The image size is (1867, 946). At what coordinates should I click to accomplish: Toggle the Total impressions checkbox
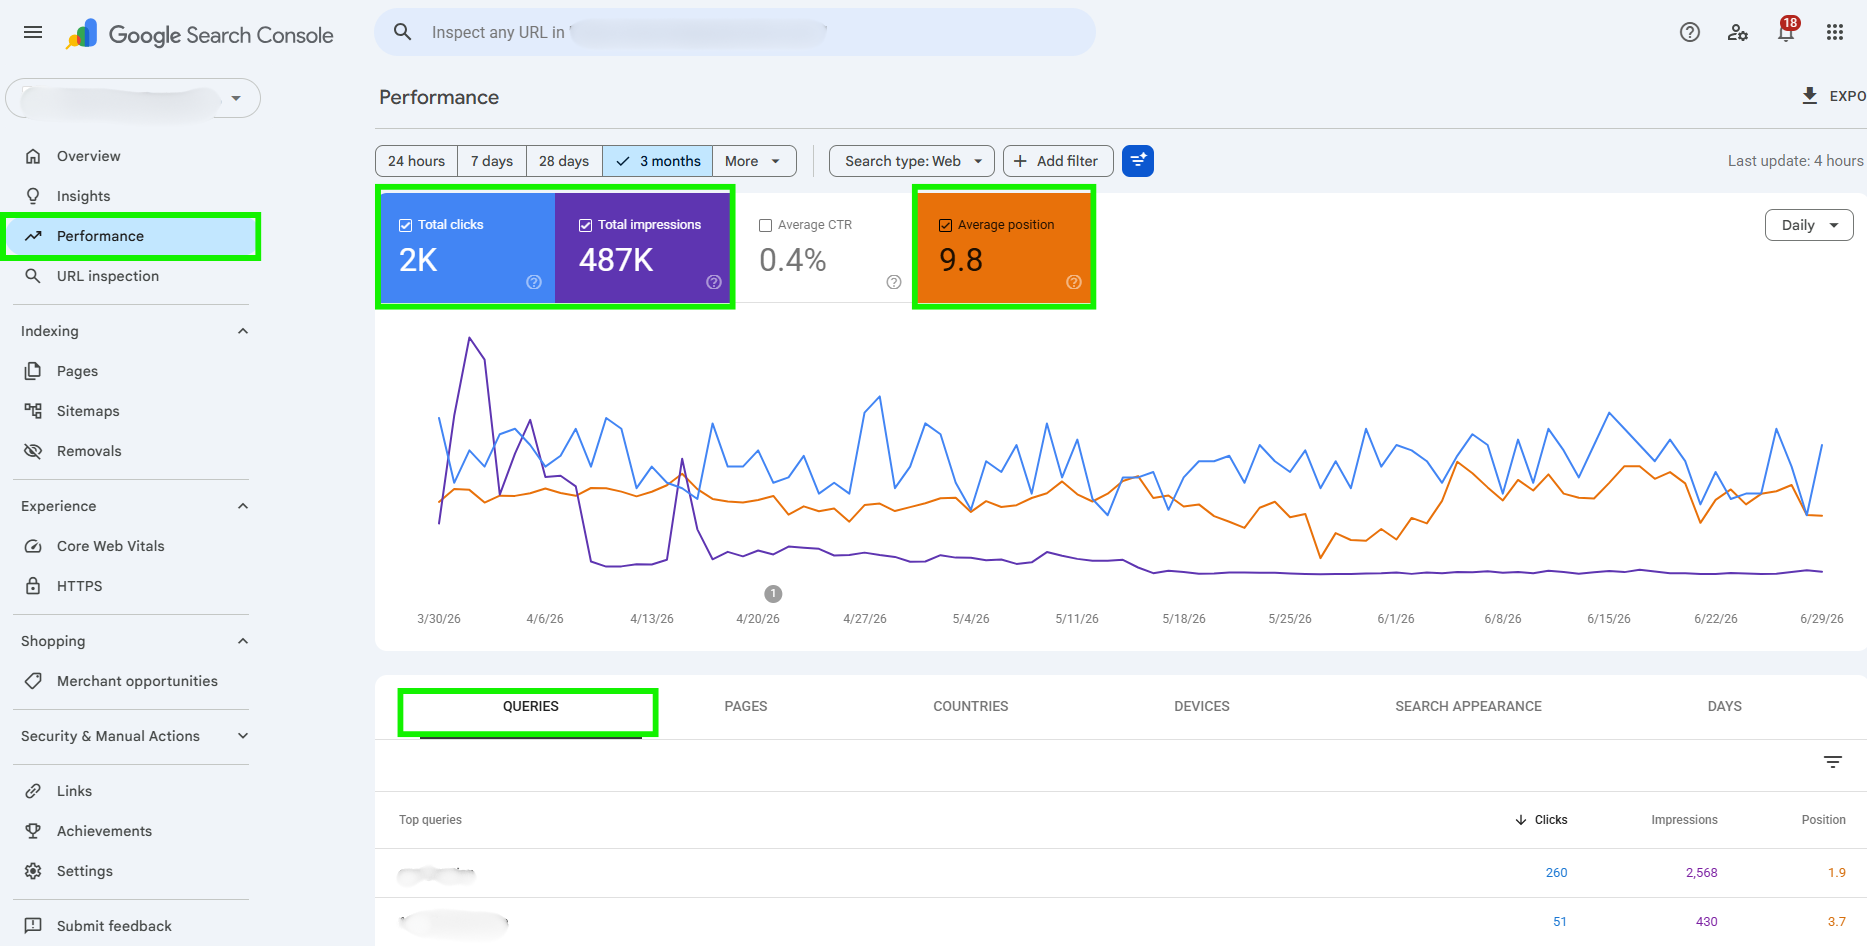[585, 225]
